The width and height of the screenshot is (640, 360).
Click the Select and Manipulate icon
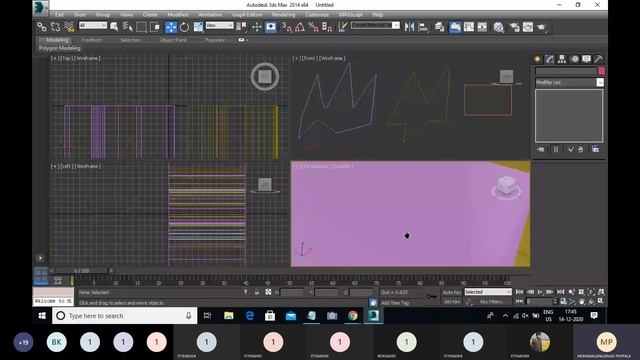pyautogui.click(x=257, y=27)
